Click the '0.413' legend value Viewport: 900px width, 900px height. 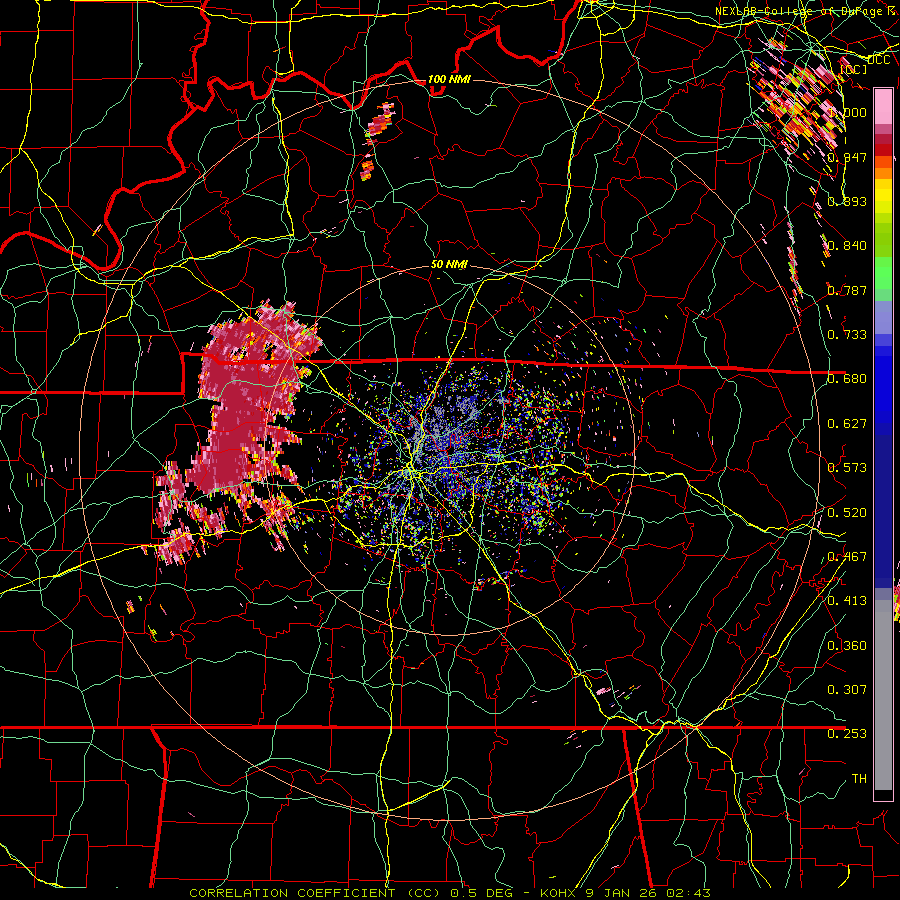point(847,601)
